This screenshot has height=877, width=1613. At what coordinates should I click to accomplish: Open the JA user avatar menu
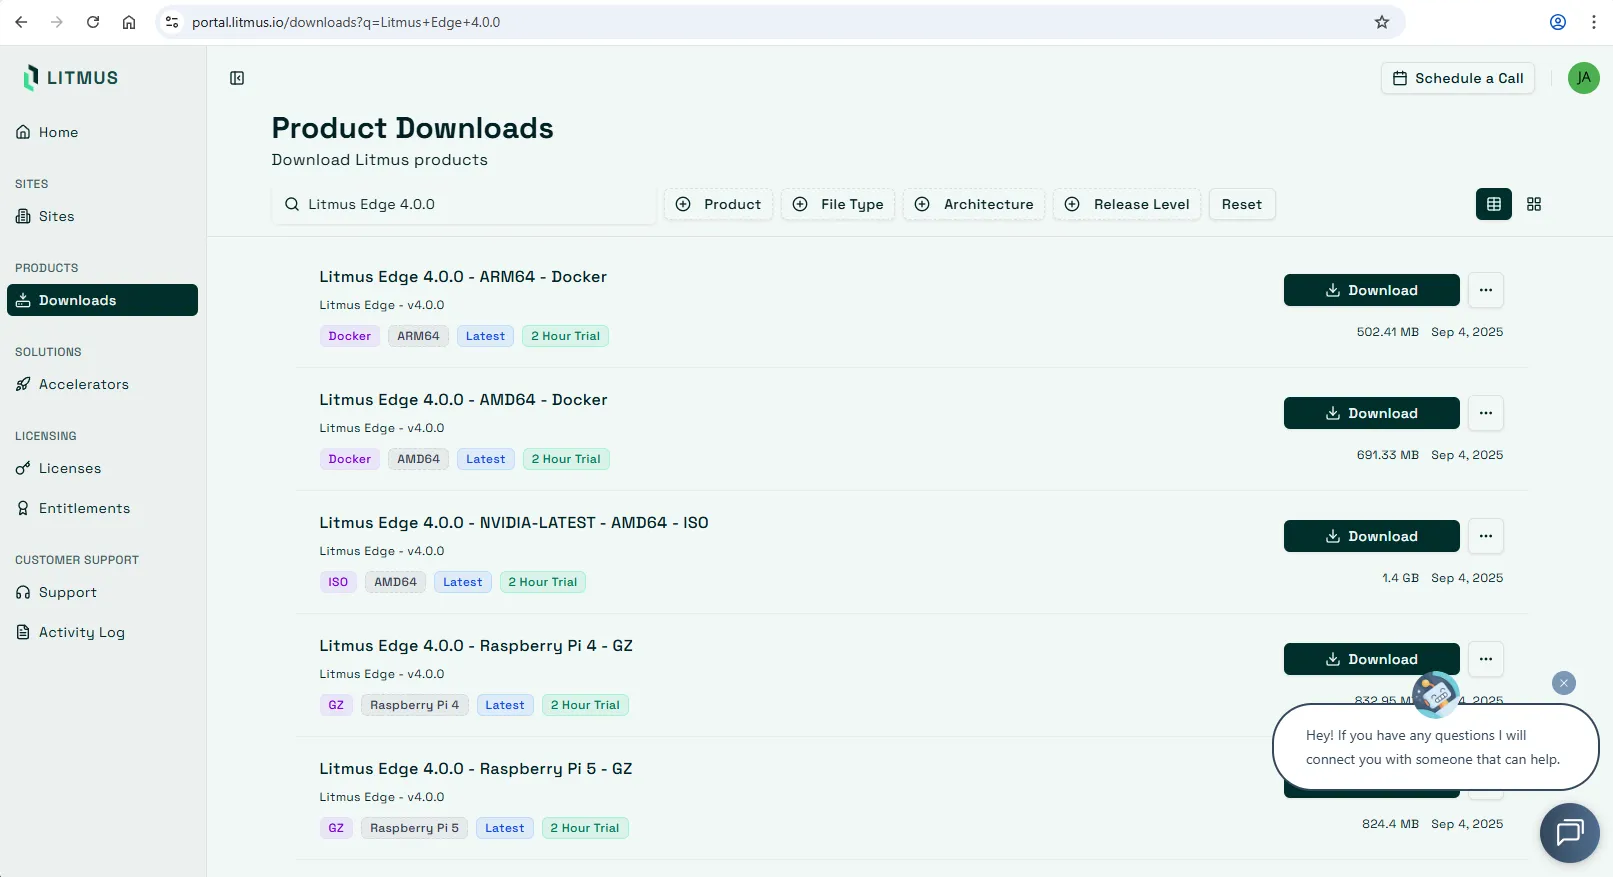click(x=1584, y=78)
